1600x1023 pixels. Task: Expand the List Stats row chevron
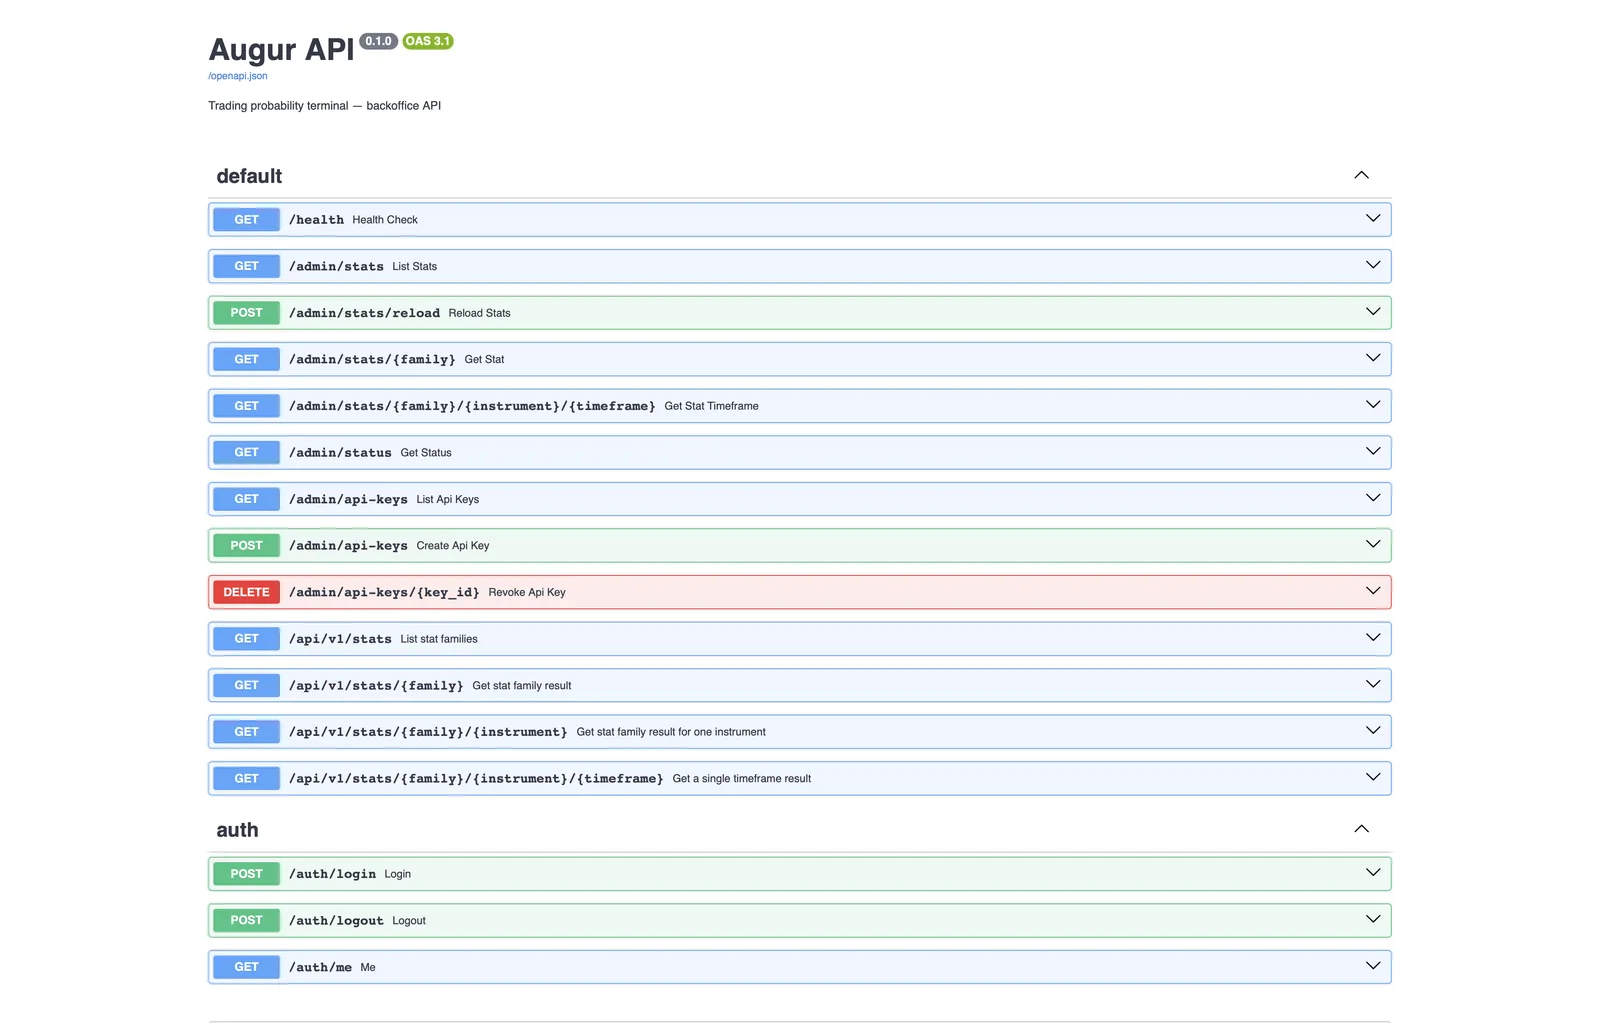tap(1373, 265)
